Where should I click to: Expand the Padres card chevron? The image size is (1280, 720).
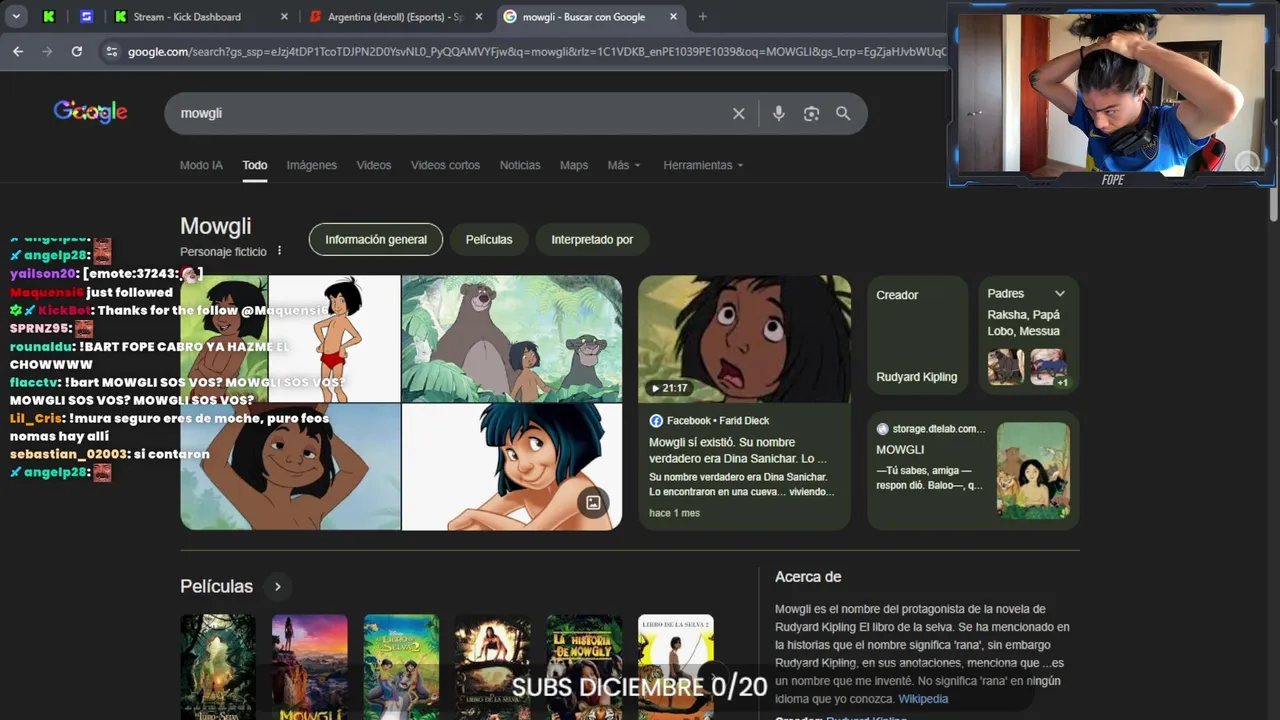(x=1060, y=293)
